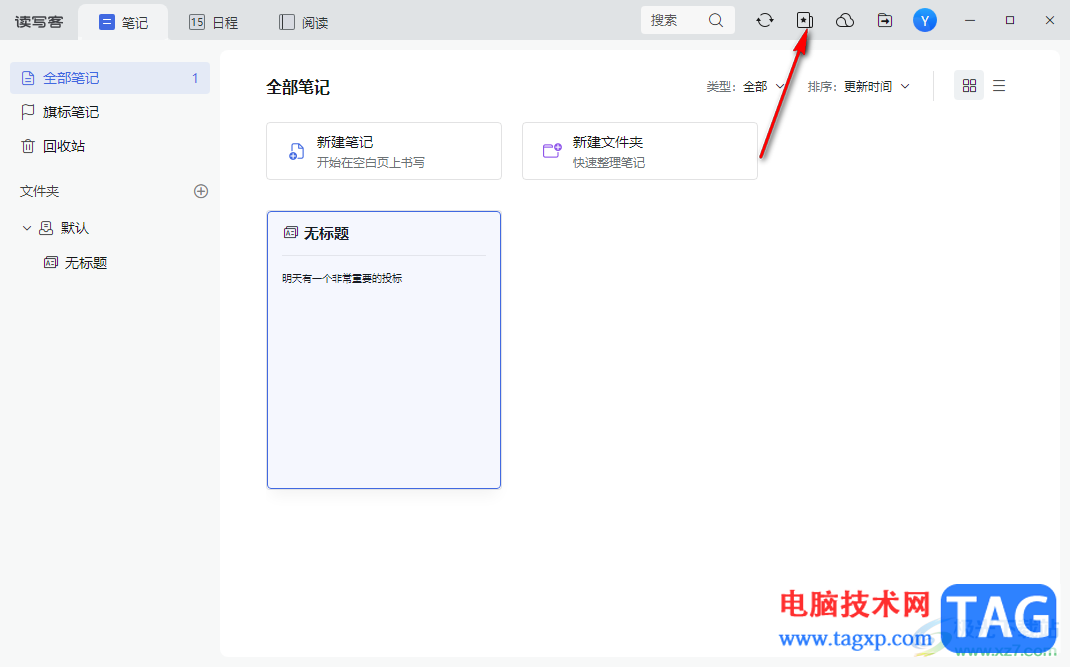Screen dimensions: 1070x667
Task: Click the 文件夹 section label
Action: 40,191
